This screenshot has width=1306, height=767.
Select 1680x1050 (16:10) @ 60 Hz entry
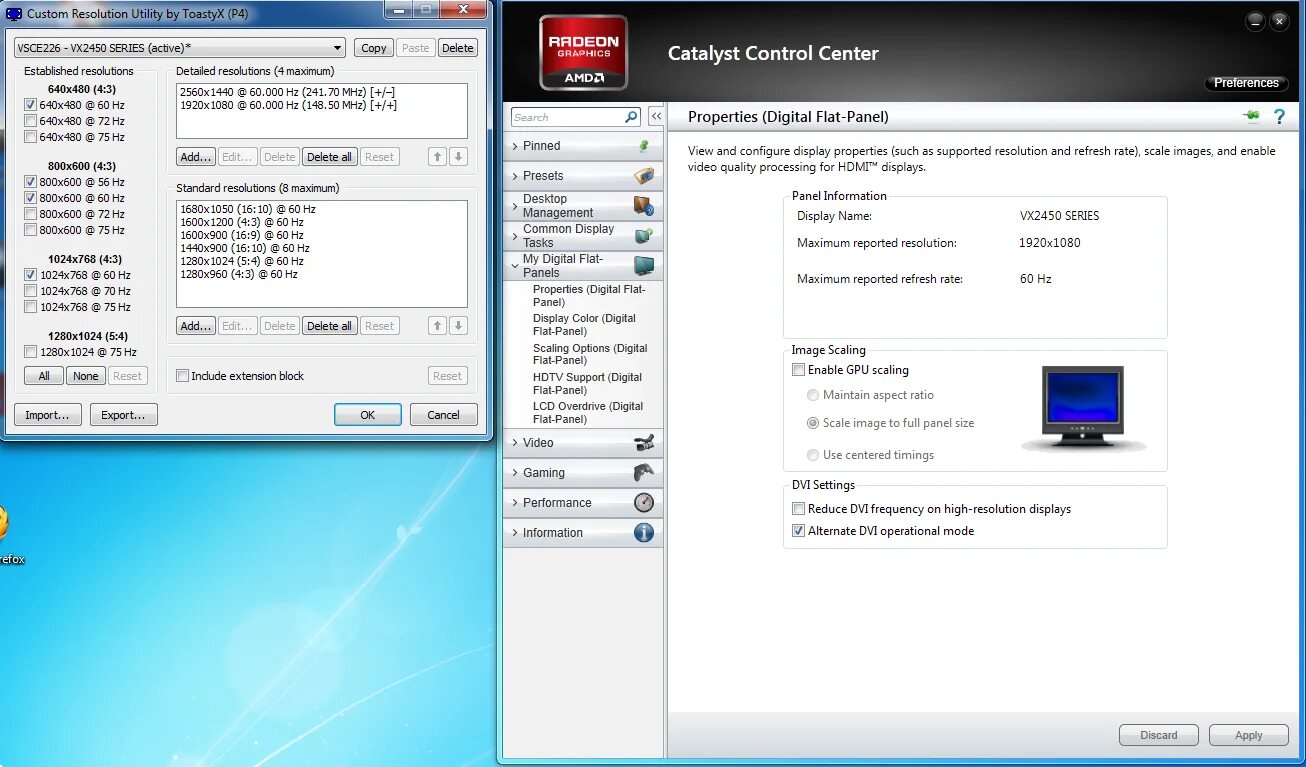point(248,209)
